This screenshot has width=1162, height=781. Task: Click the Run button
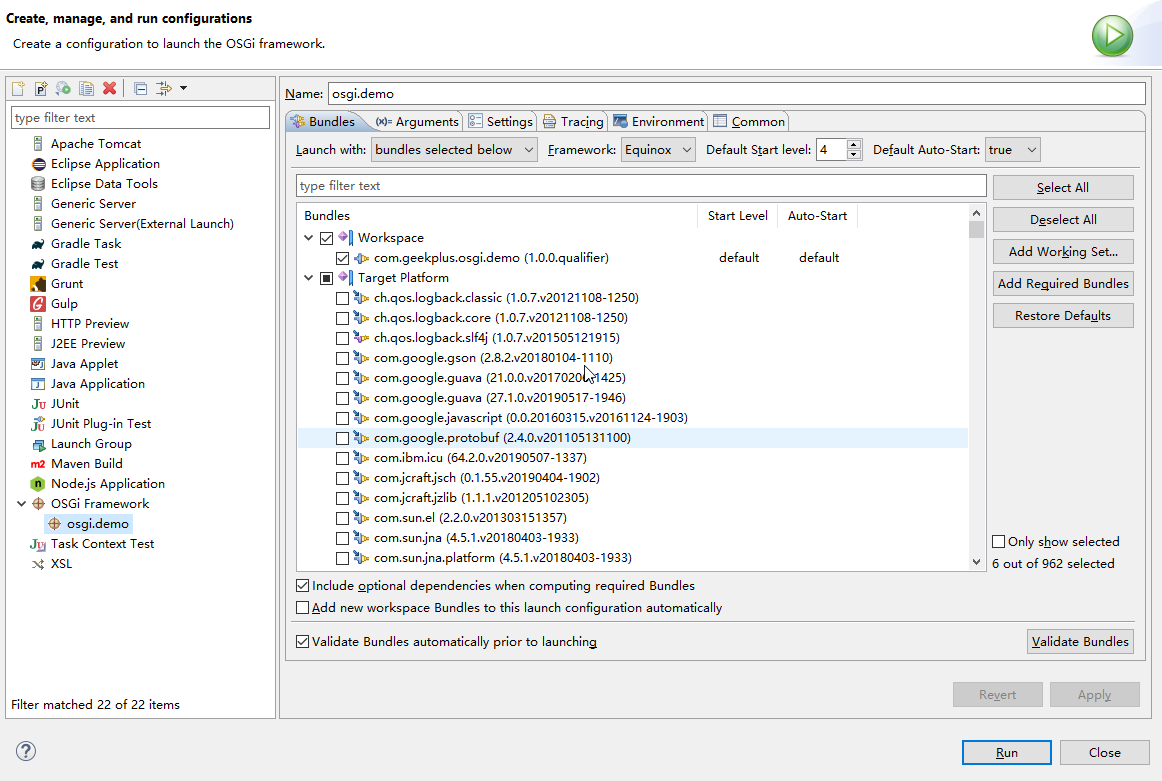coord(1006,752)
